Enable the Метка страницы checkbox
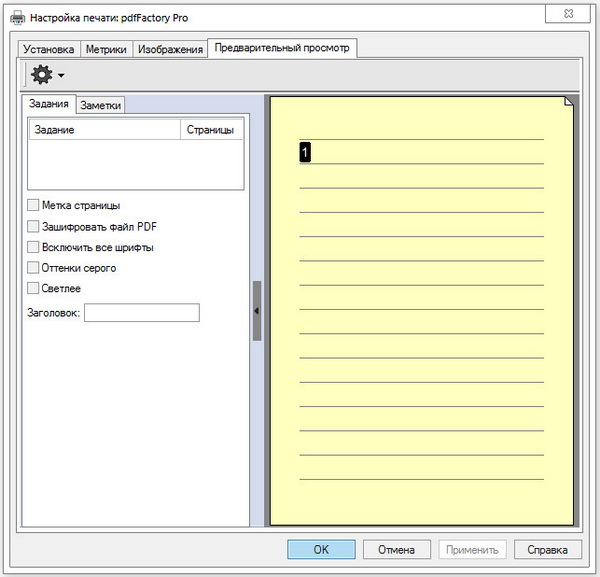600x577 pixels. pos(34,205)
